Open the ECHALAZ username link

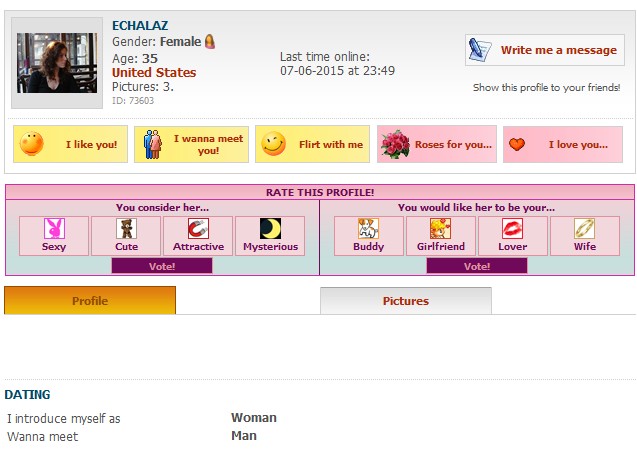pyautogui.click(x=140, y=26)
